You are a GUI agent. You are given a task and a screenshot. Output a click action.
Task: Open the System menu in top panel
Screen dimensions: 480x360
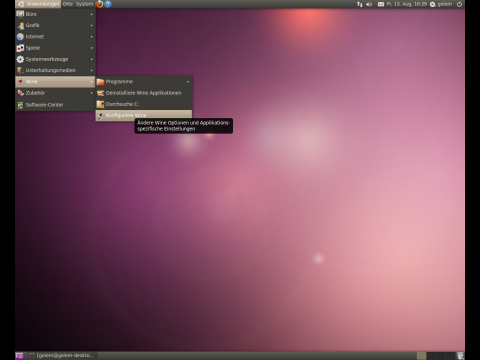84,4
